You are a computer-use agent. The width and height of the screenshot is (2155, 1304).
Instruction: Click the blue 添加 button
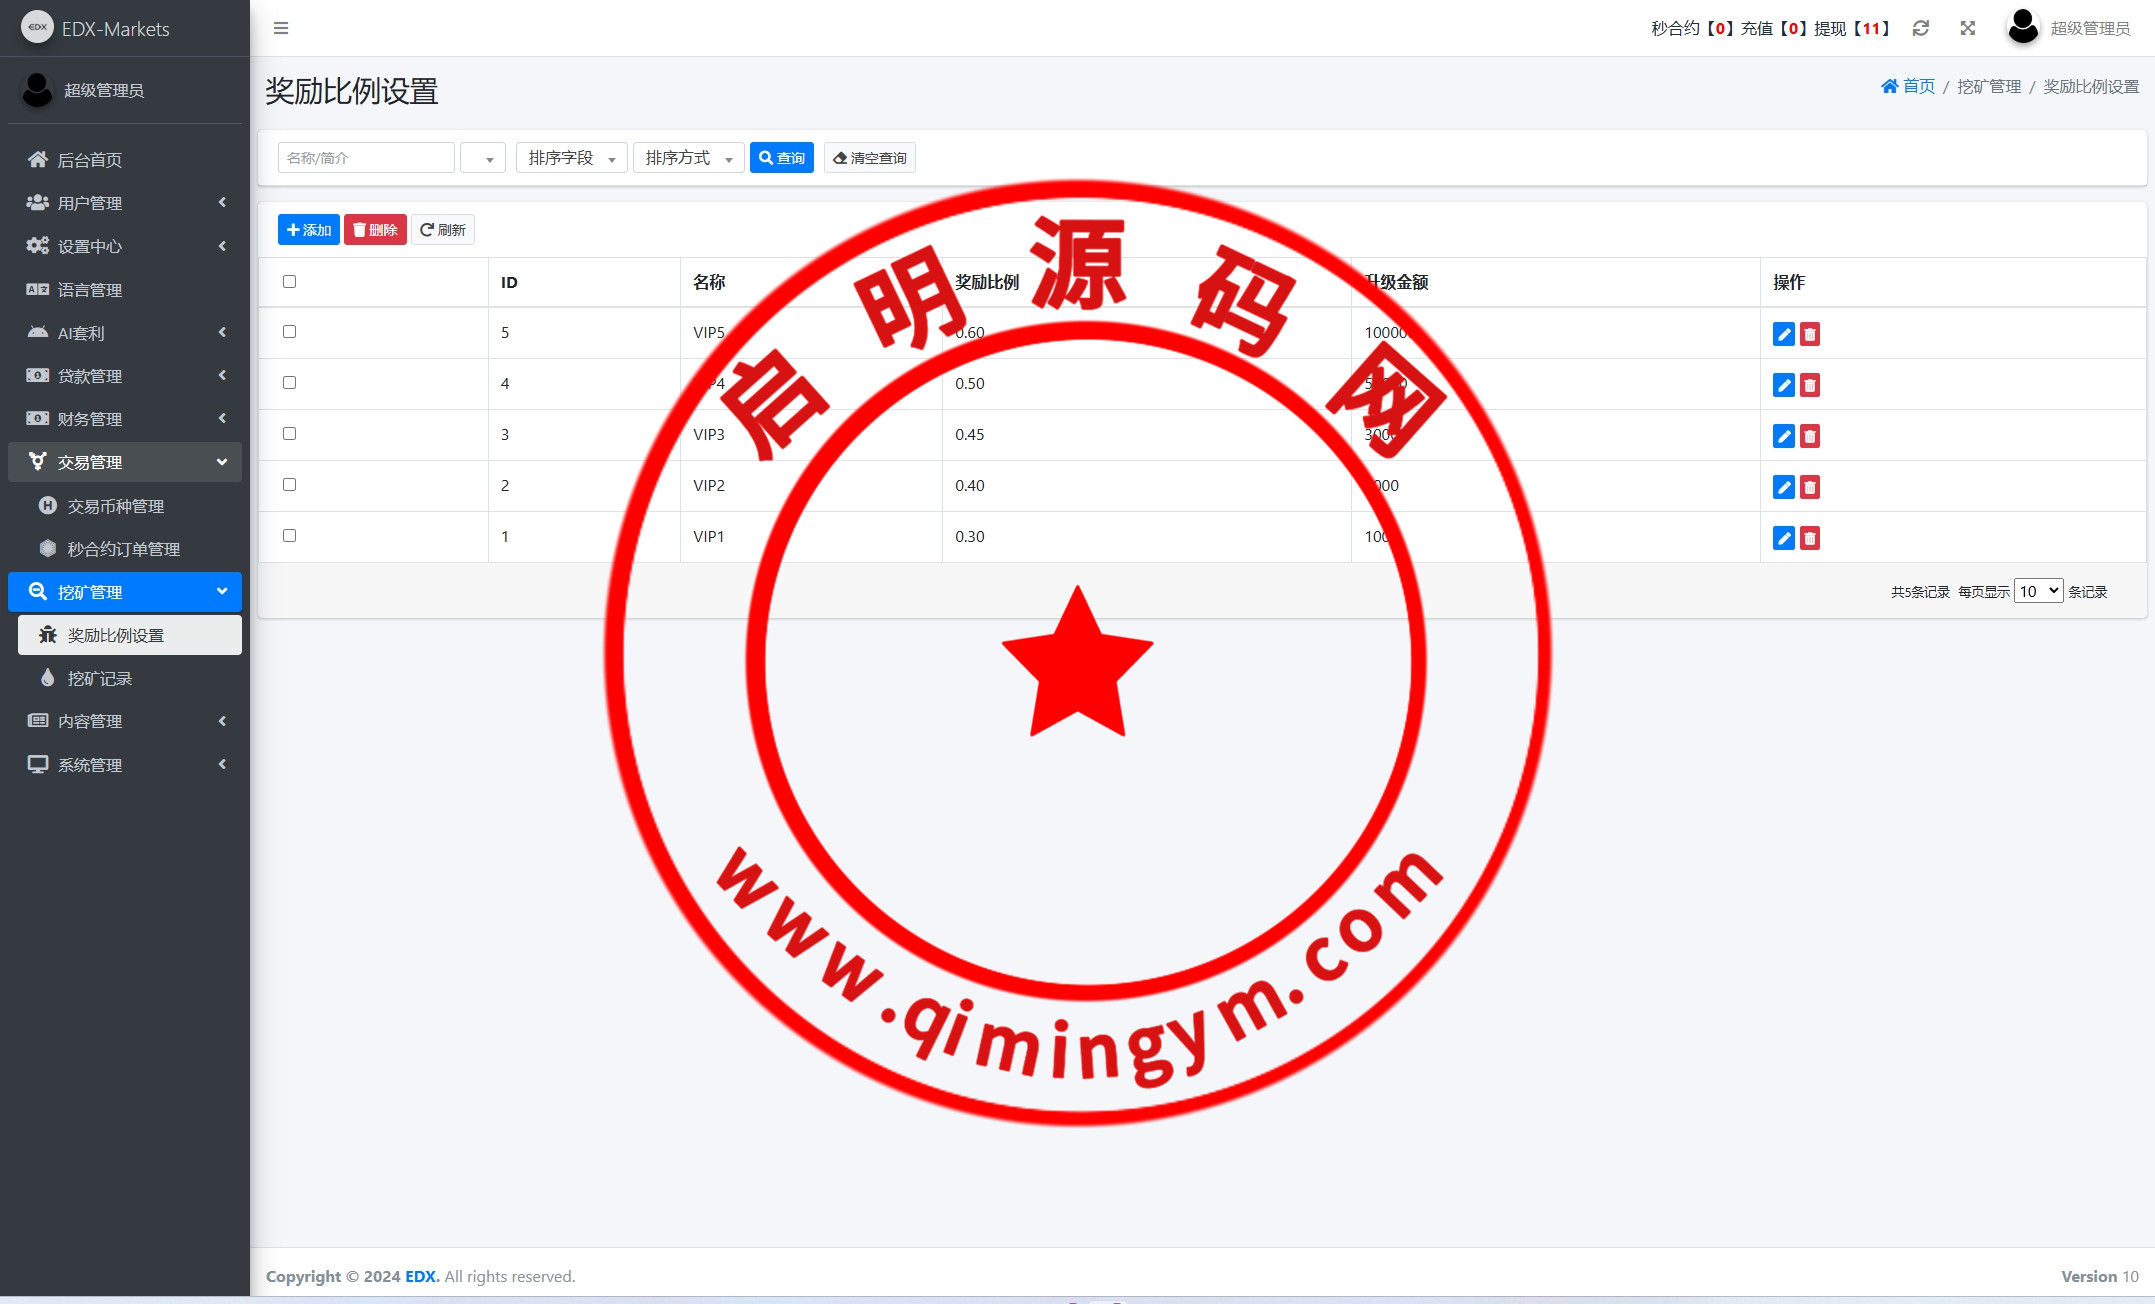coord(308,230)
